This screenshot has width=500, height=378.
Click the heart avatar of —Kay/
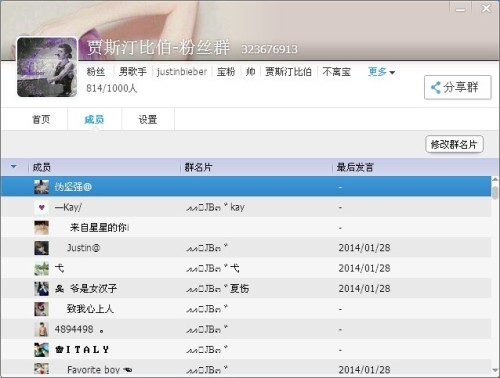(x=41, y=207)
